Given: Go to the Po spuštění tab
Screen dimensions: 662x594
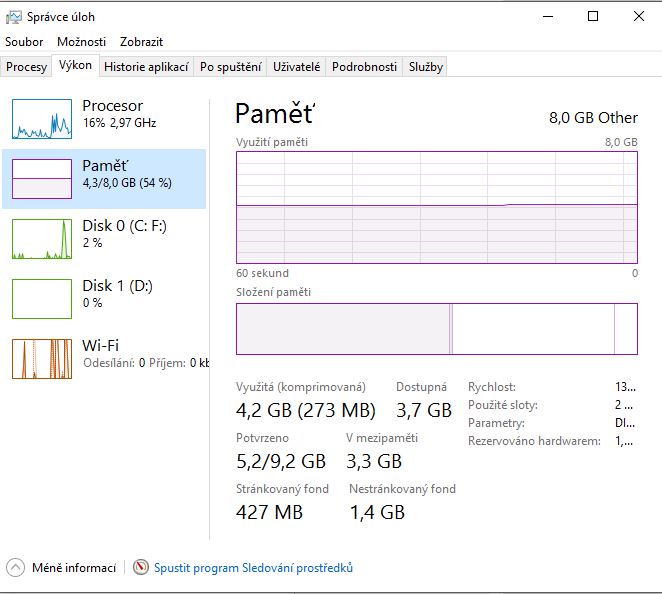Looking at the screenshot, I should (231, 67).
